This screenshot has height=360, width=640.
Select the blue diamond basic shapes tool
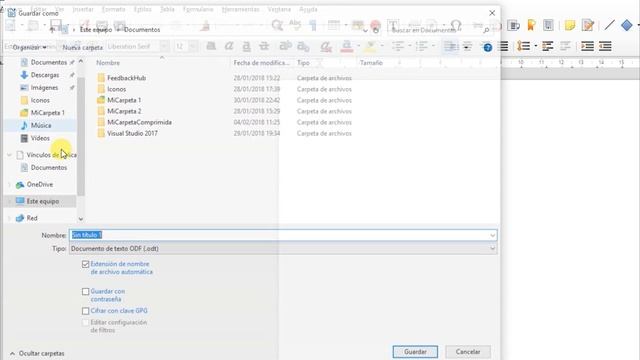[627, 25]
